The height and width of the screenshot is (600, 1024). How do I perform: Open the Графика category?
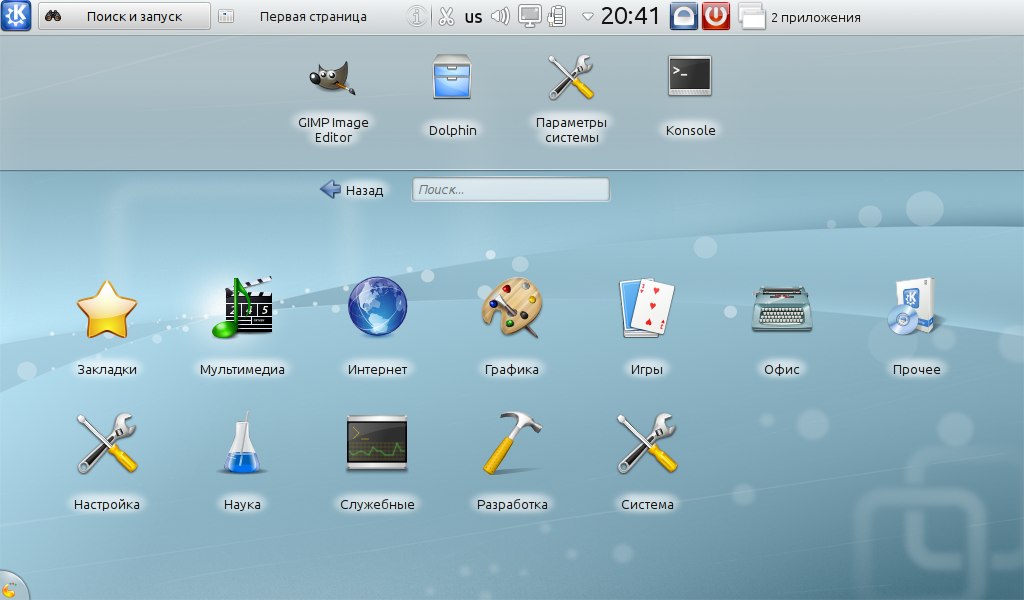512,326
